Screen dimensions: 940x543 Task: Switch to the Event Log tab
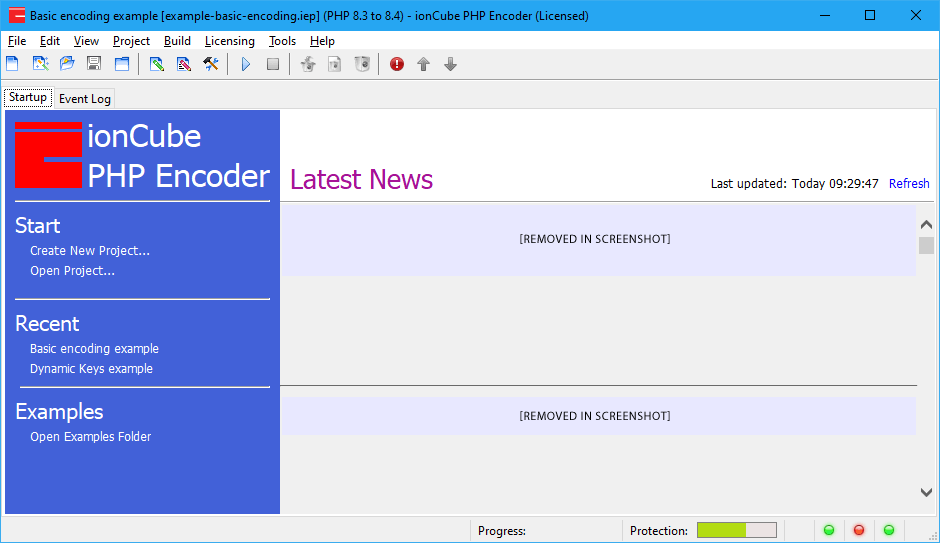[84, 99]
